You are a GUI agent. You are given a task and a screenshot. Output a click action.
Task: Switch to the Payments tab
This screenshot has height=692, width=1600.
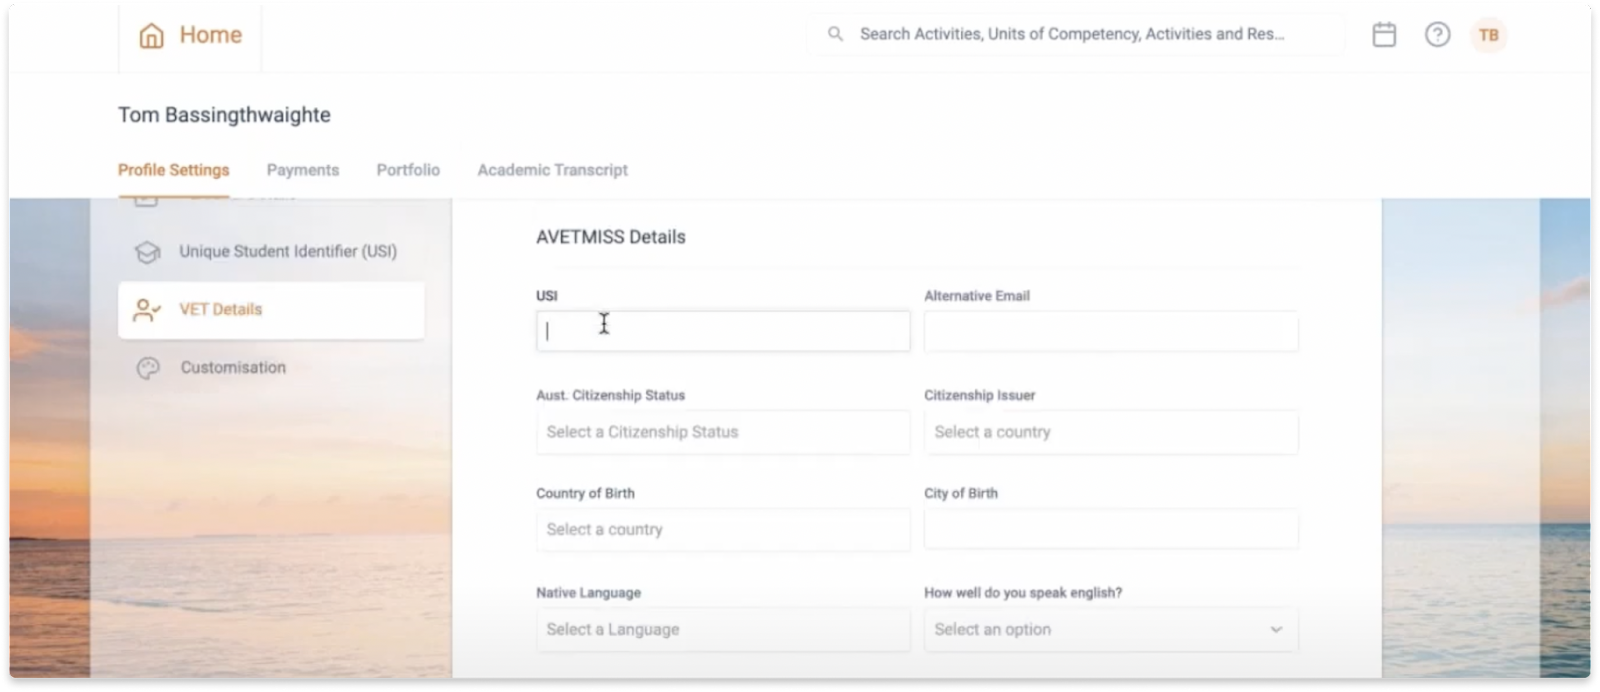coord(302,170)
